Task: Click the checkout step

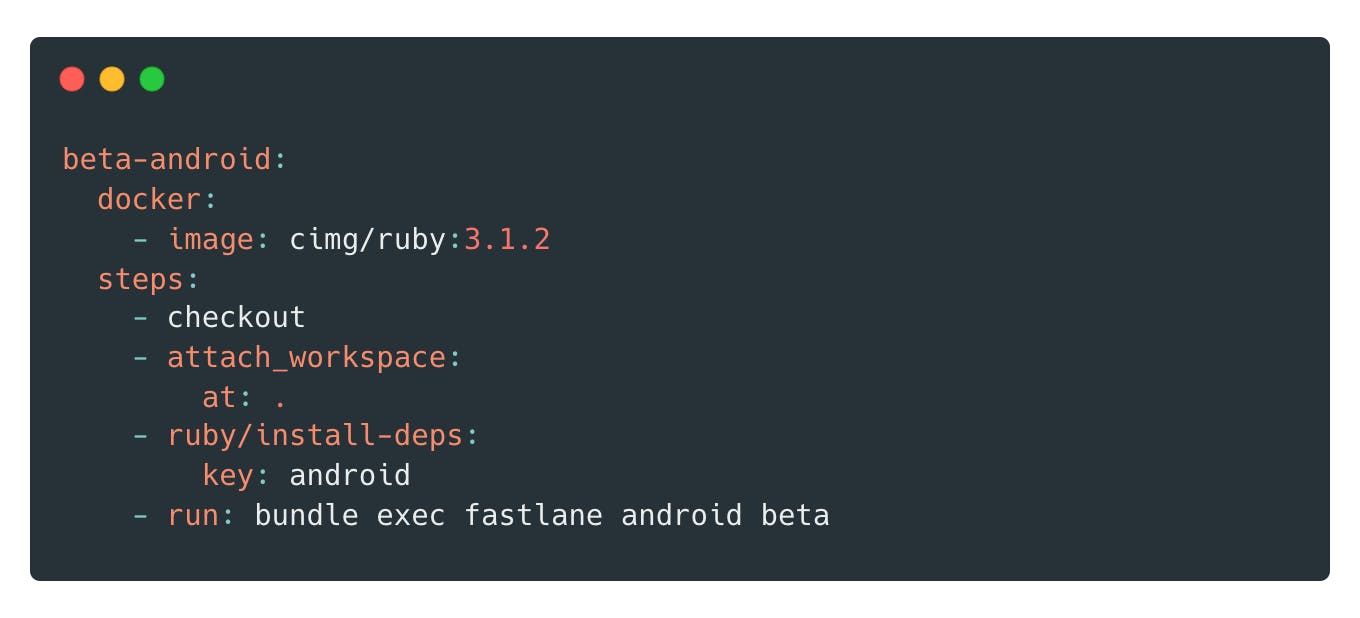Action: [236, 318]
